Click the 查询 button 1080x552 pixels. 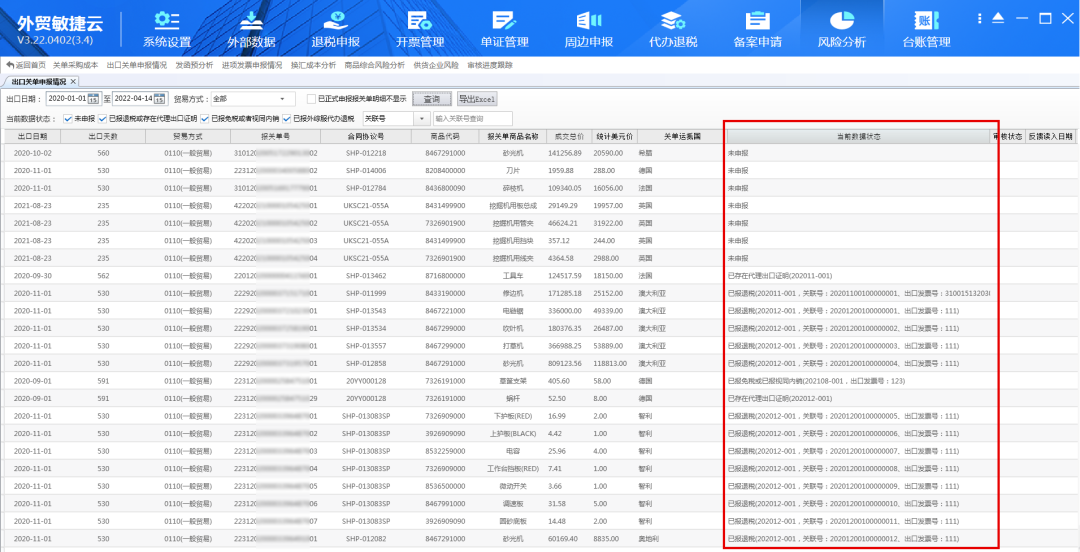click(x=432, y=99)
